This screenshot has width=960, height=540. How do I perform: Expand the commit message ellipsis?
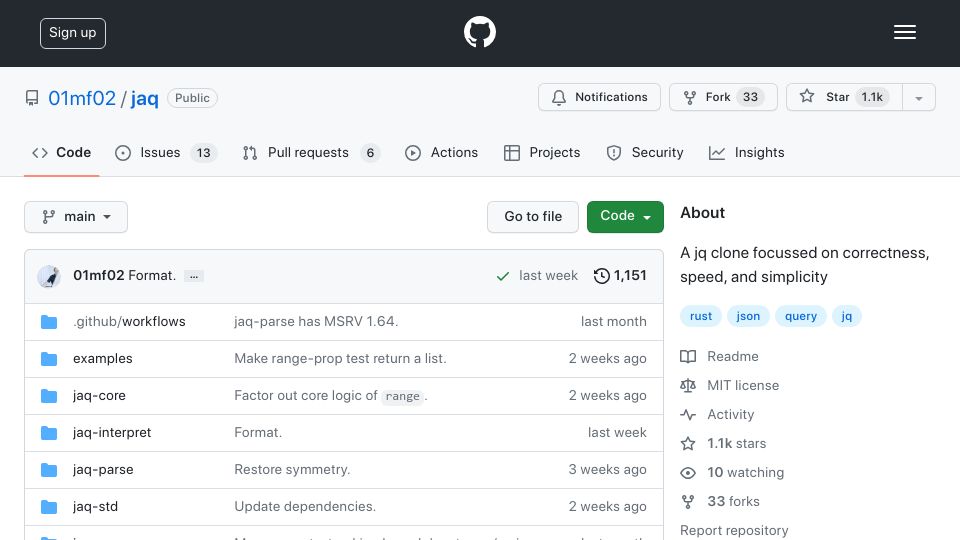pyautogui.click(x=193, y=276)
